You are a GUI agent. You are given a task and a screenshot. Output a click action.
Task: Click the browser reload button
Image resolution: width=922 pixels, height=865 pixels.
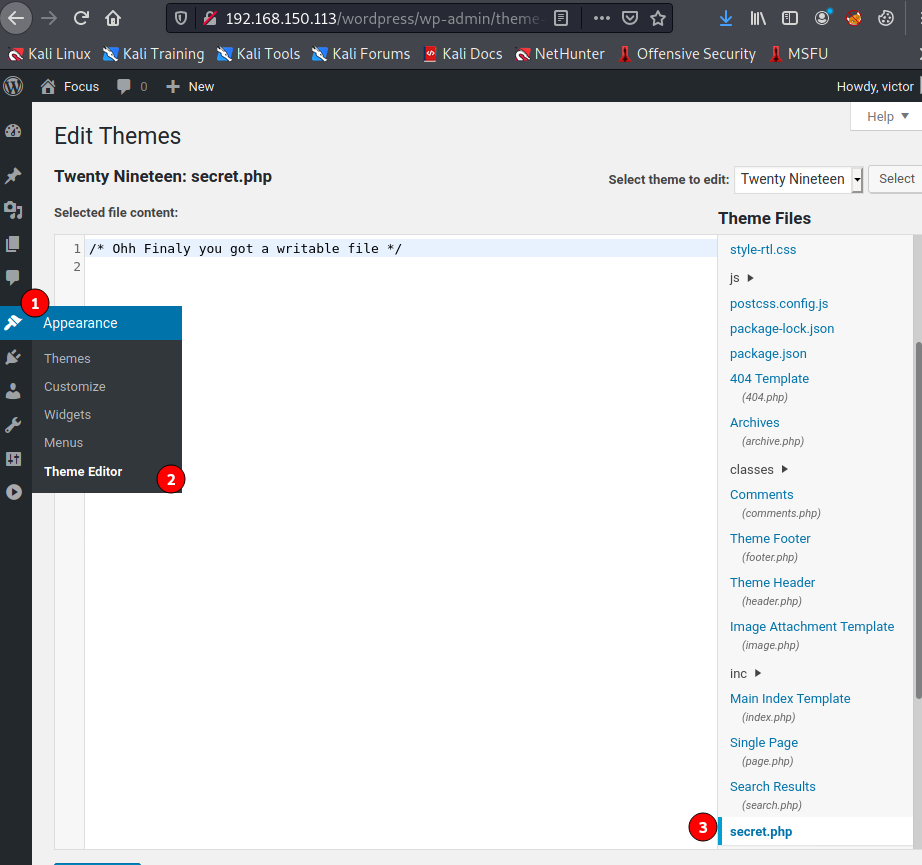click(x=81, y=18)
